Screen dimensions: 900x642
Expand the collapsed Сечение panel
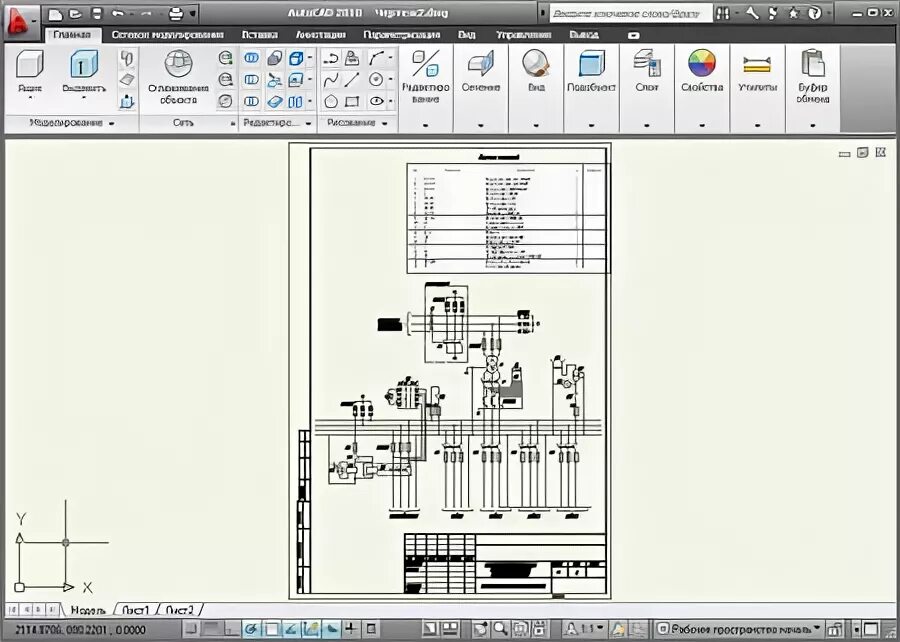(480, 88)
